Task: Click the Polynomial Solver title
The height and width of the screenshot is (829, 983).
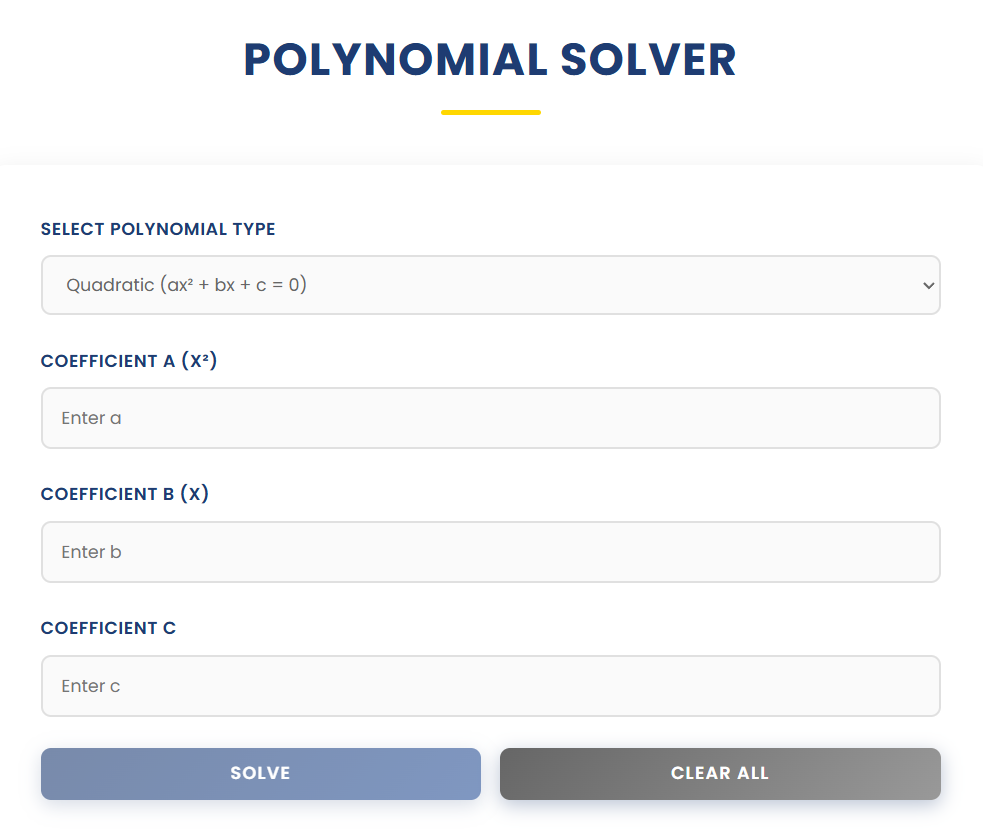Action: (490, 60)
